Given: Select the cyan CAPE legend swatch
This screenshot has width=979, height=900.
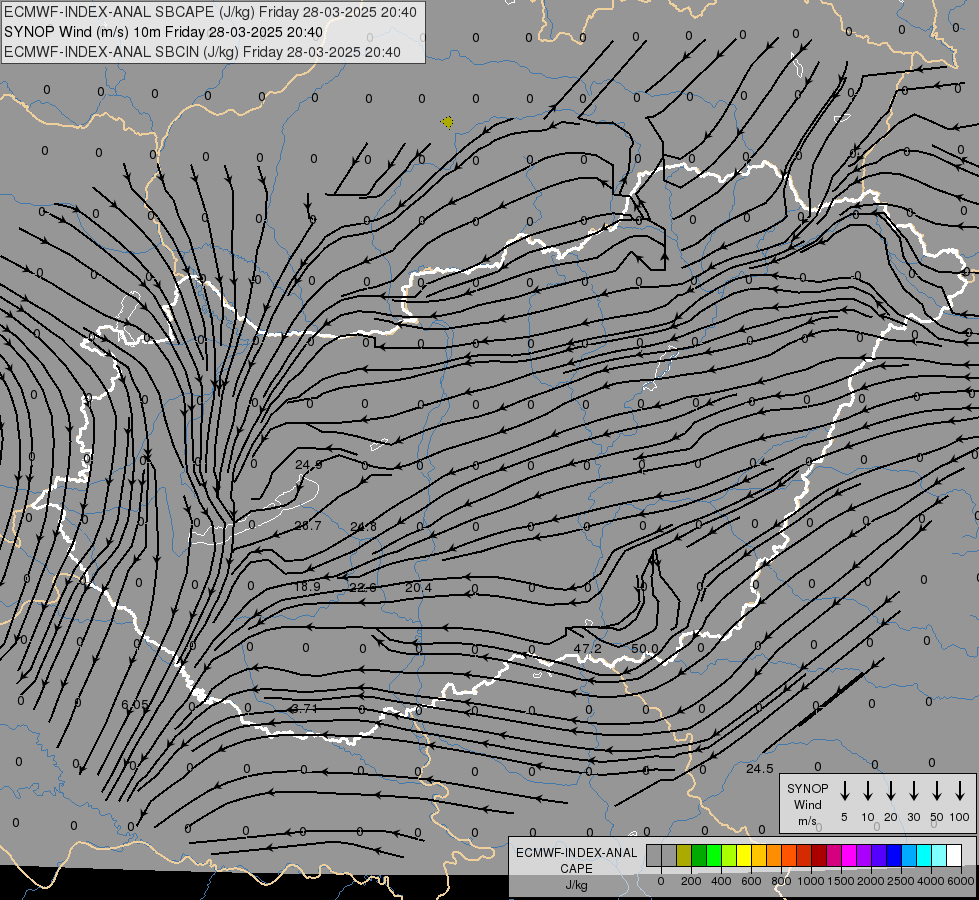Looking at the screenshot, I should tap(924, 855).
